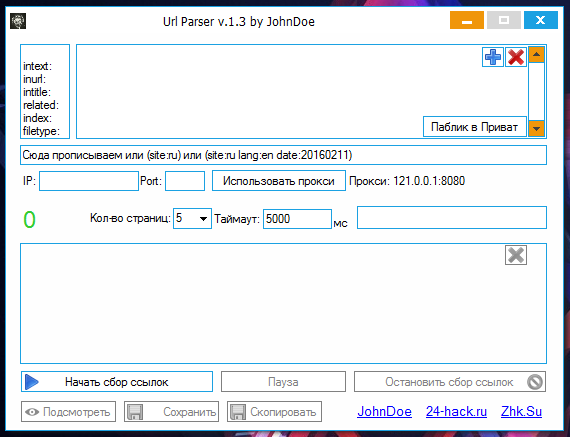The width and height of the screenshot is (570, 437).
Task: Click the Использовать прокси button
Action: coord(279,181)
